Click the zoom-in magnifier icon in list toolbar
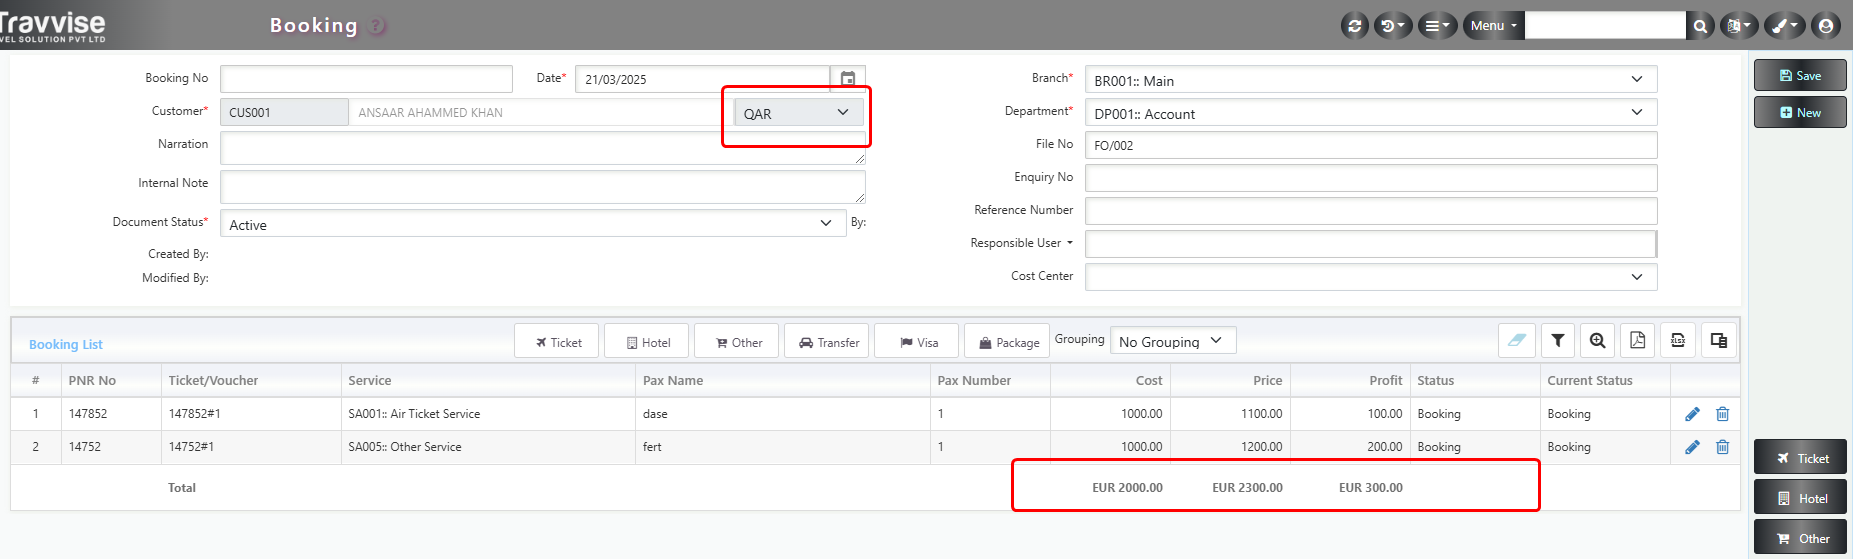The width and height of the screenshot is (1853, 559). [x=1598, y=340]
